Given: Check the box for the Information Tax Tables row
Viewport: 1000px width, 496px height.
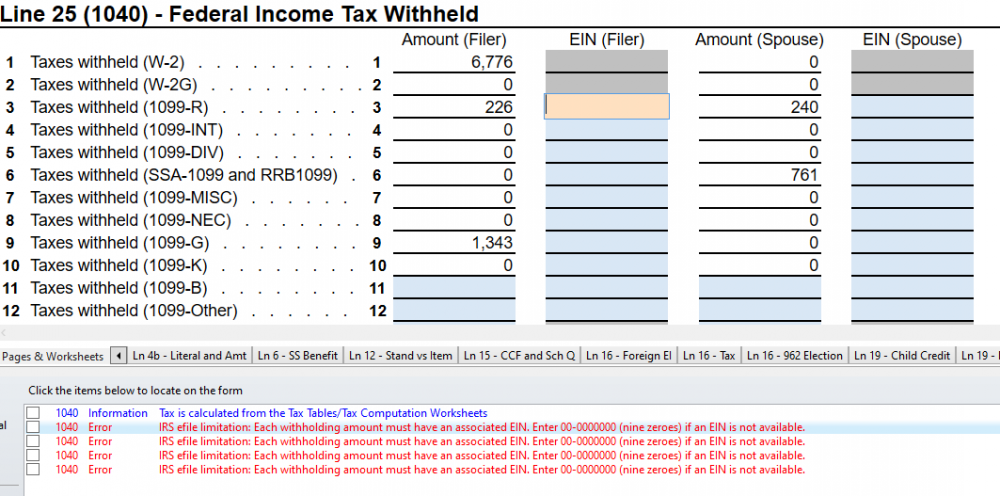Looking at the screenshot, I should click(x=33, y=413).
